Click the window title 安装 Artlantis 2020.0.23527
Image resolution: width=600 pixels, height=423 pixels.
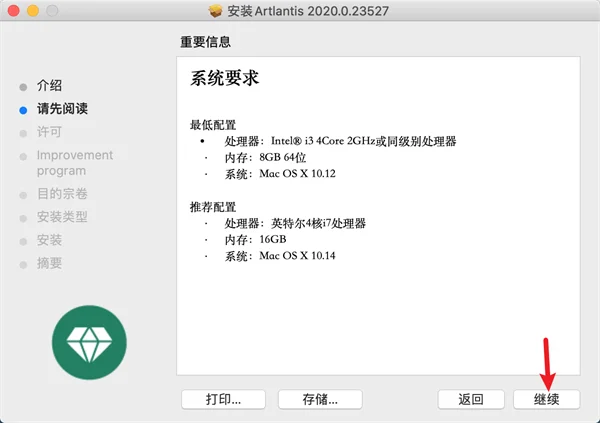(308, 11)
